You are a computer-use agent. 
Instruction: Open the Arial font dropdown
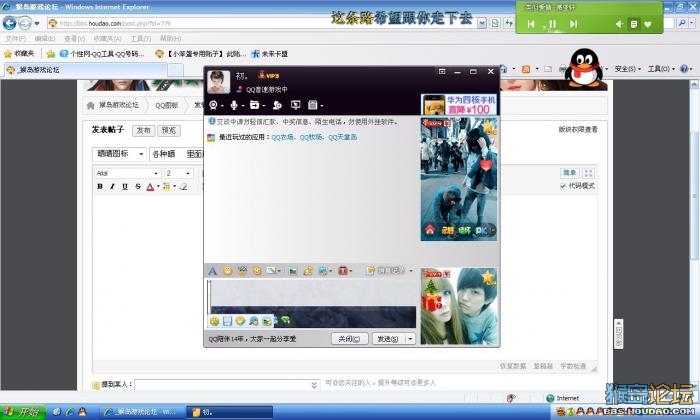pyautogui.click(x=127, y=173)
